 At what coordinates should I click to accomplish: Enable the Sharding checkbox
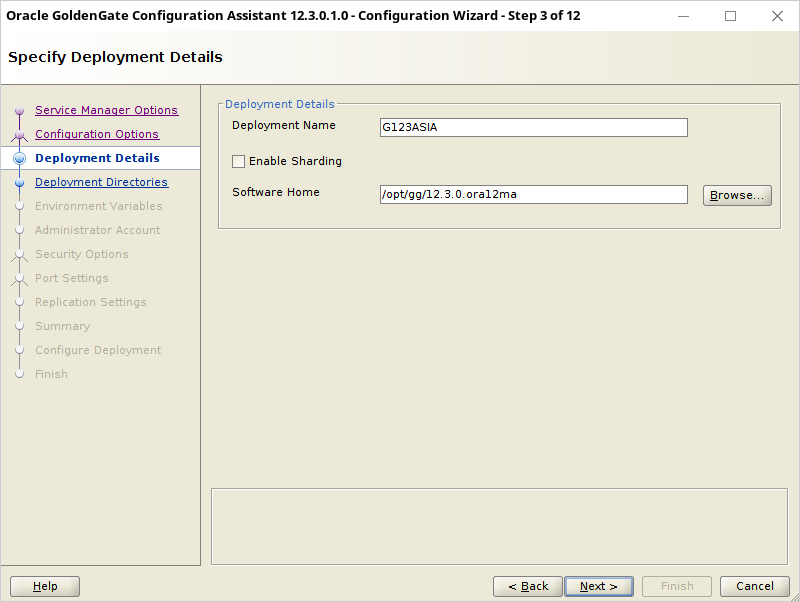coord(238,161)
